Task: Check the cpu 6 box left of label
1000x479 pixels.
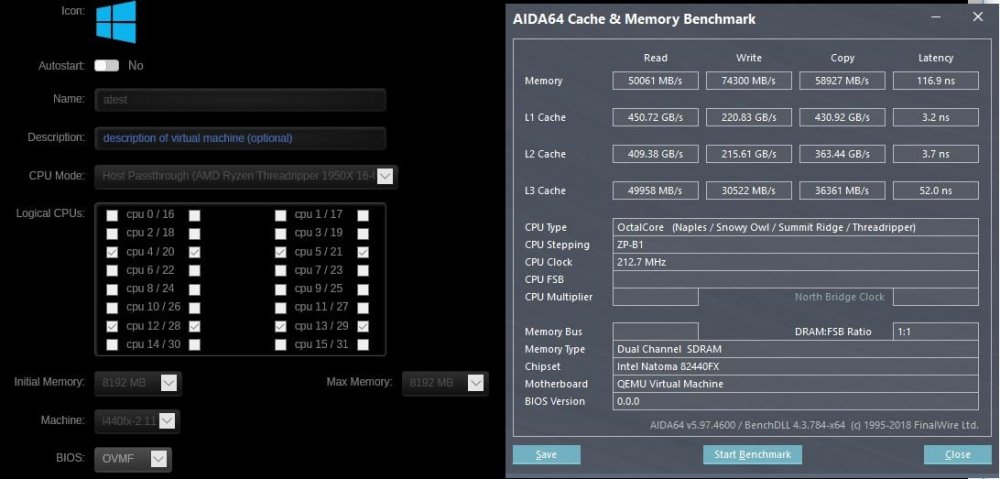Action: tap(112, 271)
